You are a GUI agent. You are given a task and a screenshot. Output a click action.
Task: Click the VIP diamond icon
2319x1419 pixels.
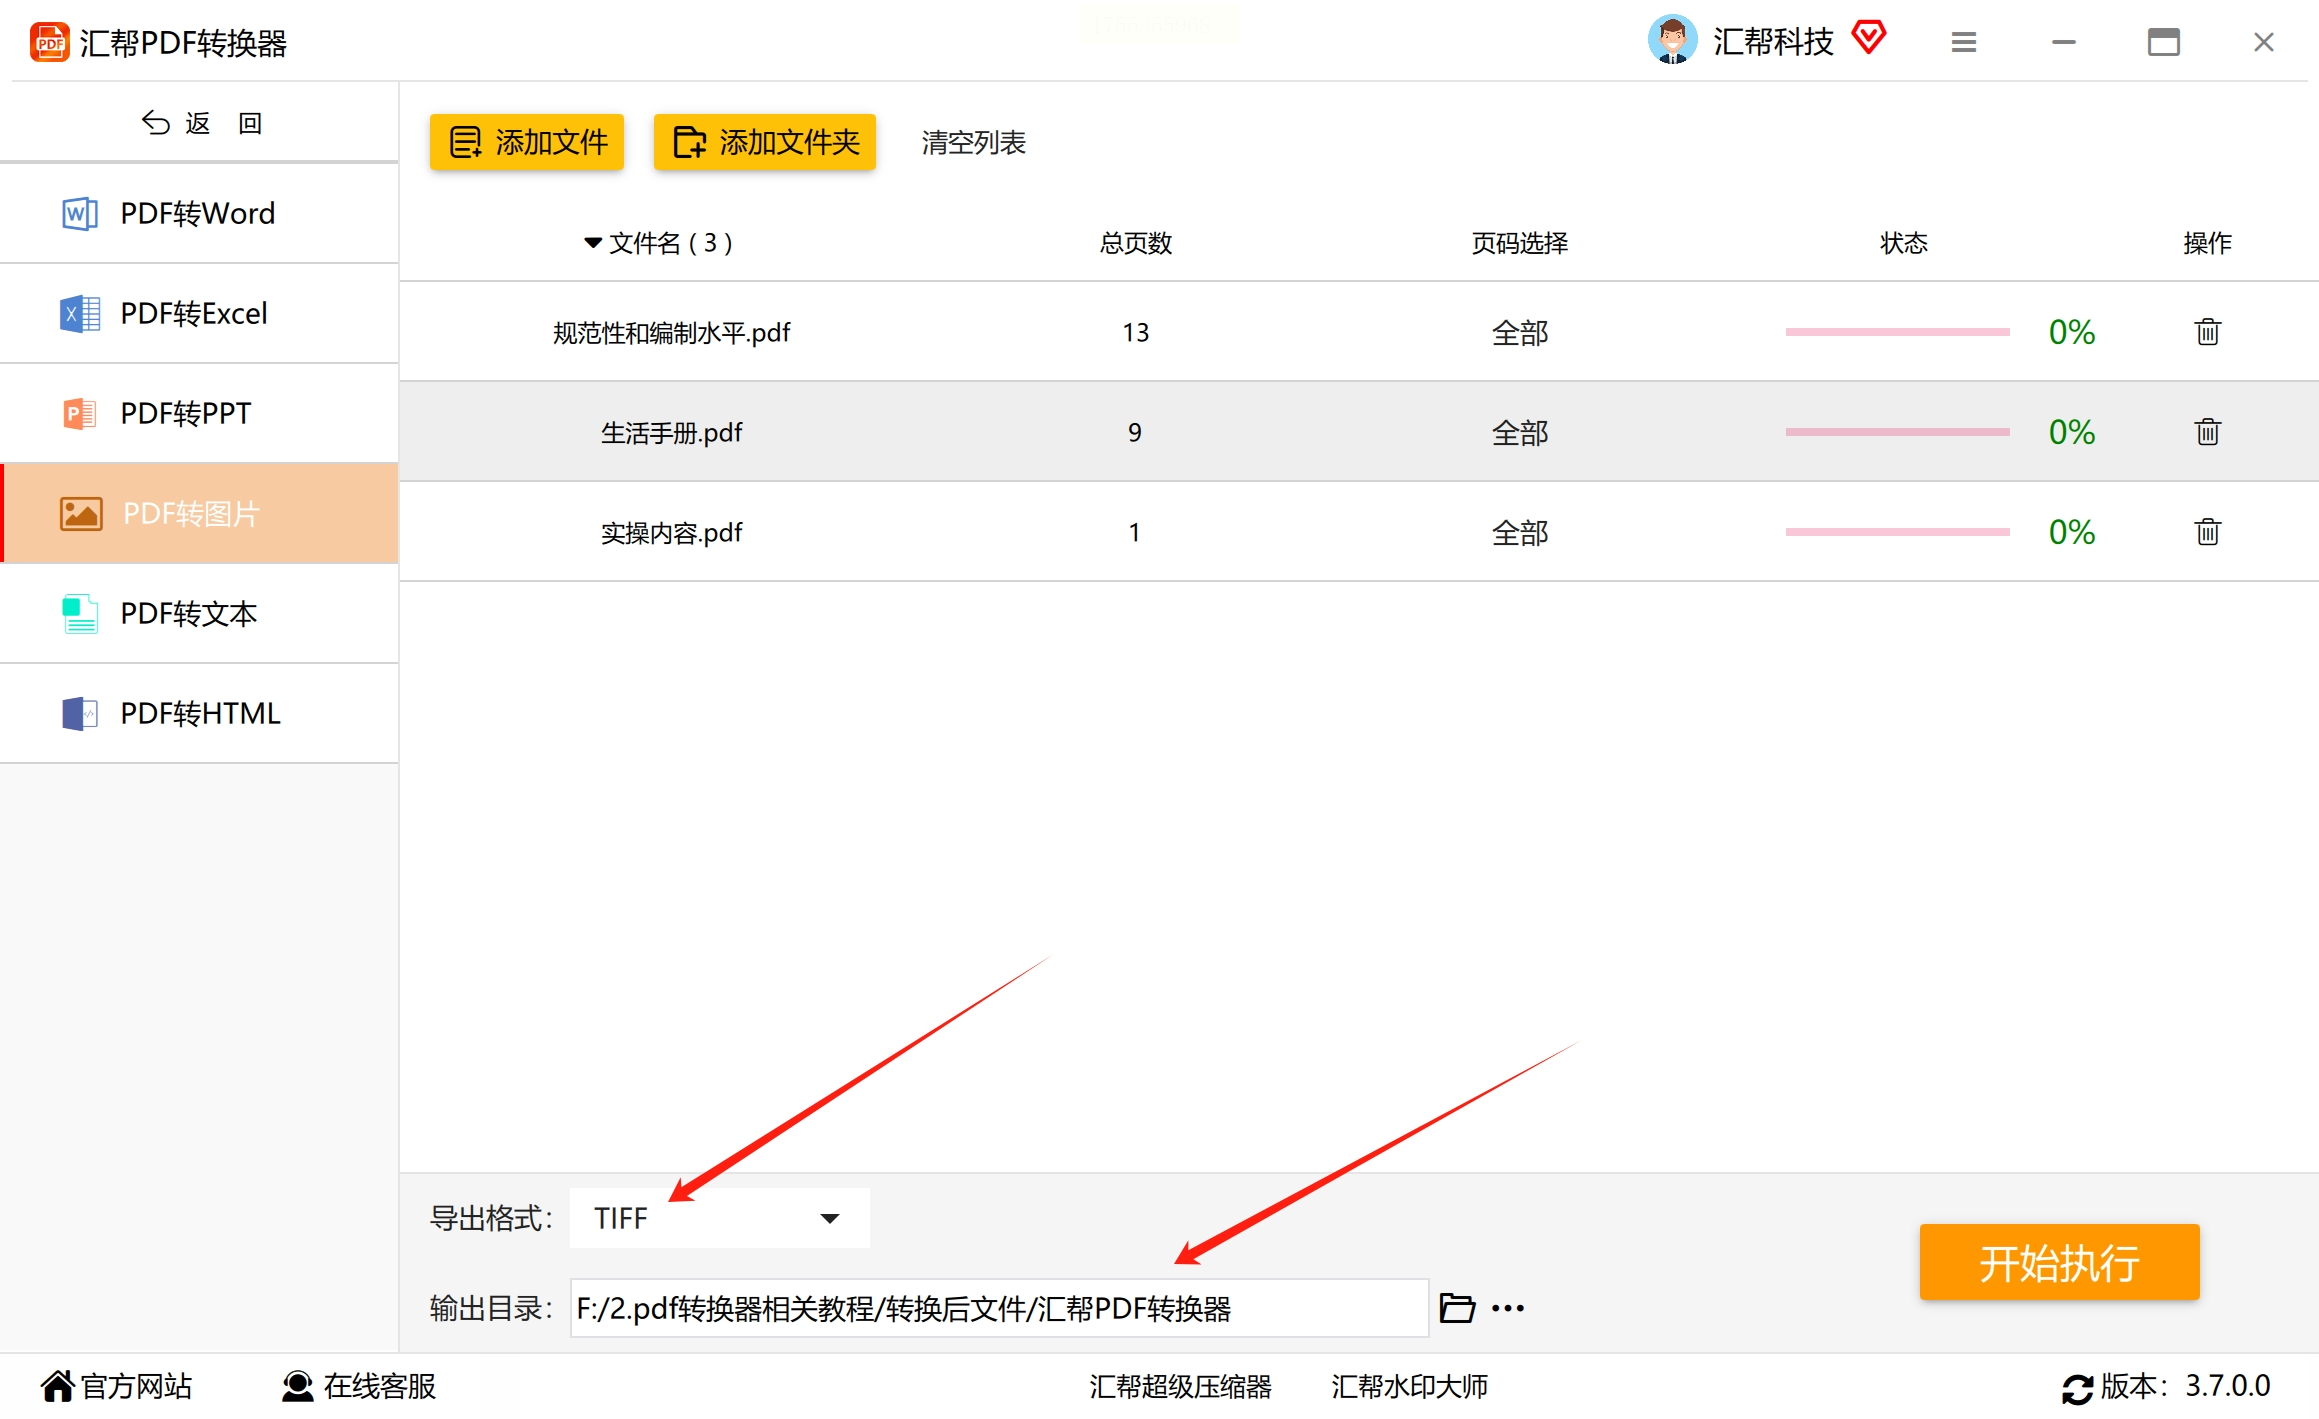coord(1868,39)
